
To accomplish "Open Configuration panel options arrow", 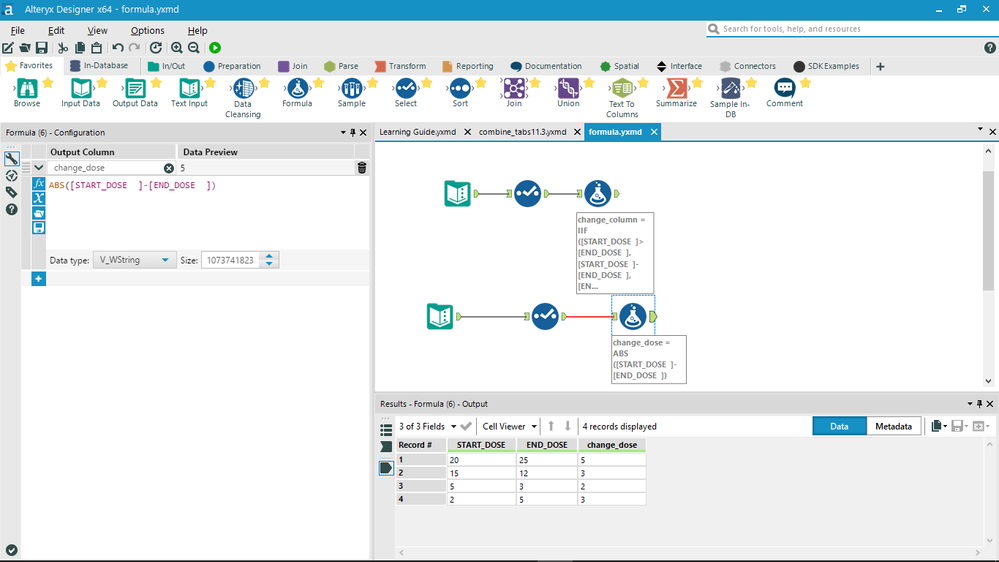I will click(343, 133).
